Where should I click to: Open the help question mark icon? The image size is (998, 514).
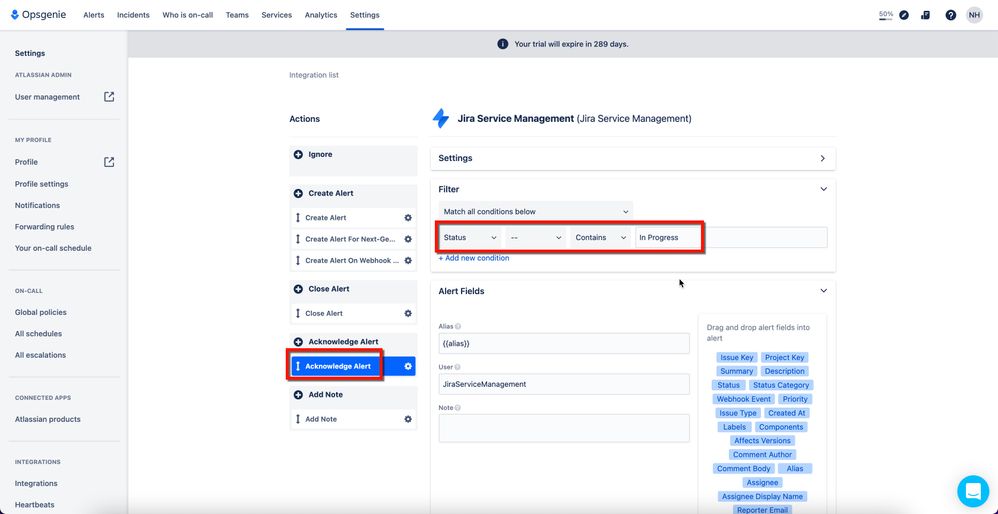coord(950,15)
